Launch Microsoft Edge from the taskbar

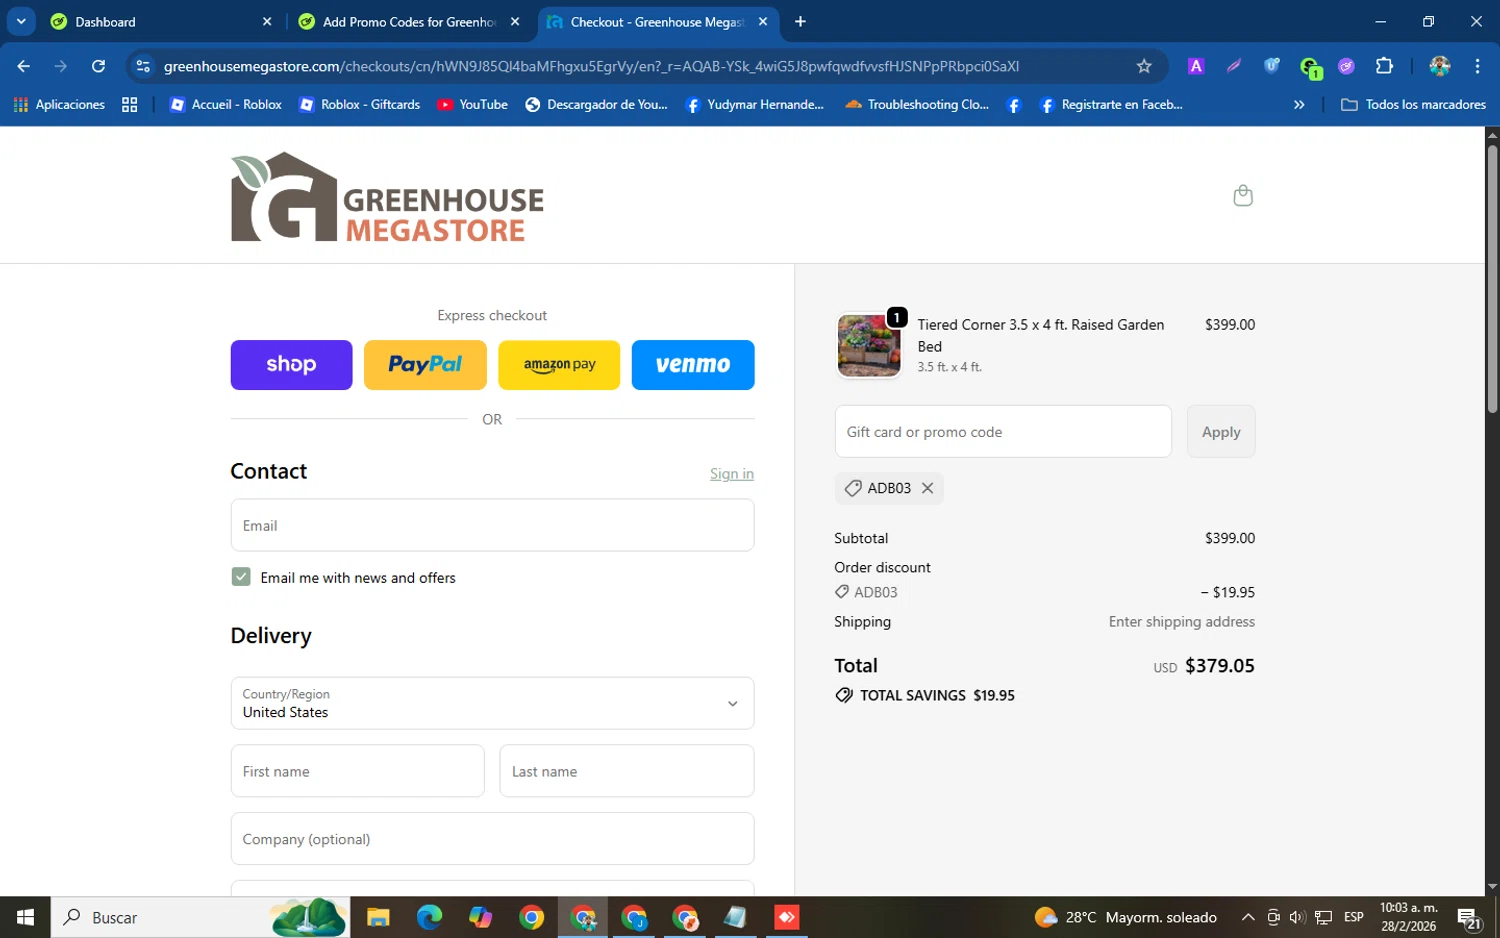pyautogui.click(x=429, y=917)
